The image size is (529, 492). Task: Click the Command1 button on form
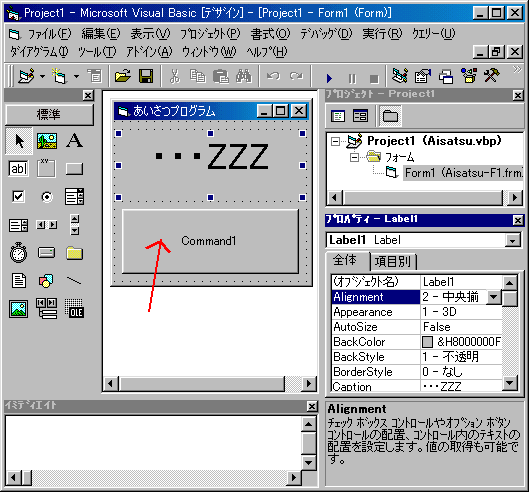(210, 241)
